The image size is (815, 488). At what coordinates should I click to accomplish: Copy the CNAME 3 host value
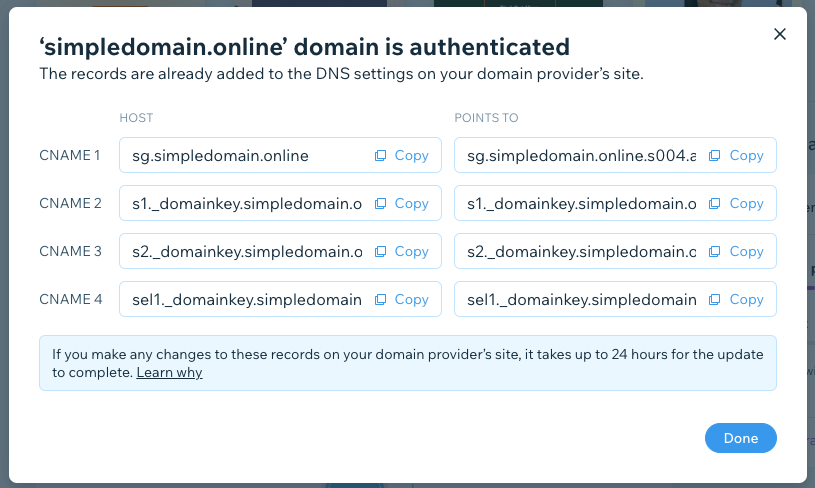tap(402, 252)
